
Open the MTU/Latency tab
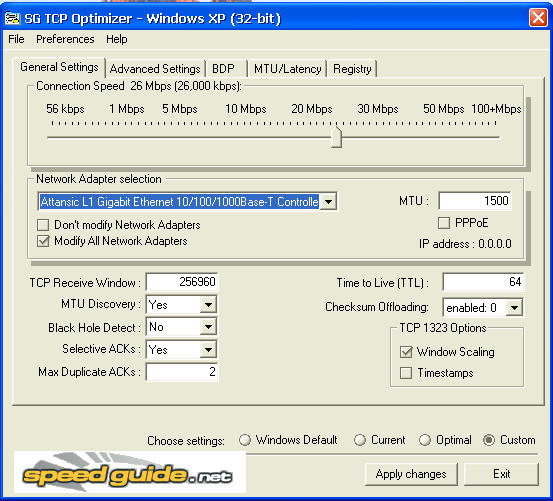tap(287, 69)
